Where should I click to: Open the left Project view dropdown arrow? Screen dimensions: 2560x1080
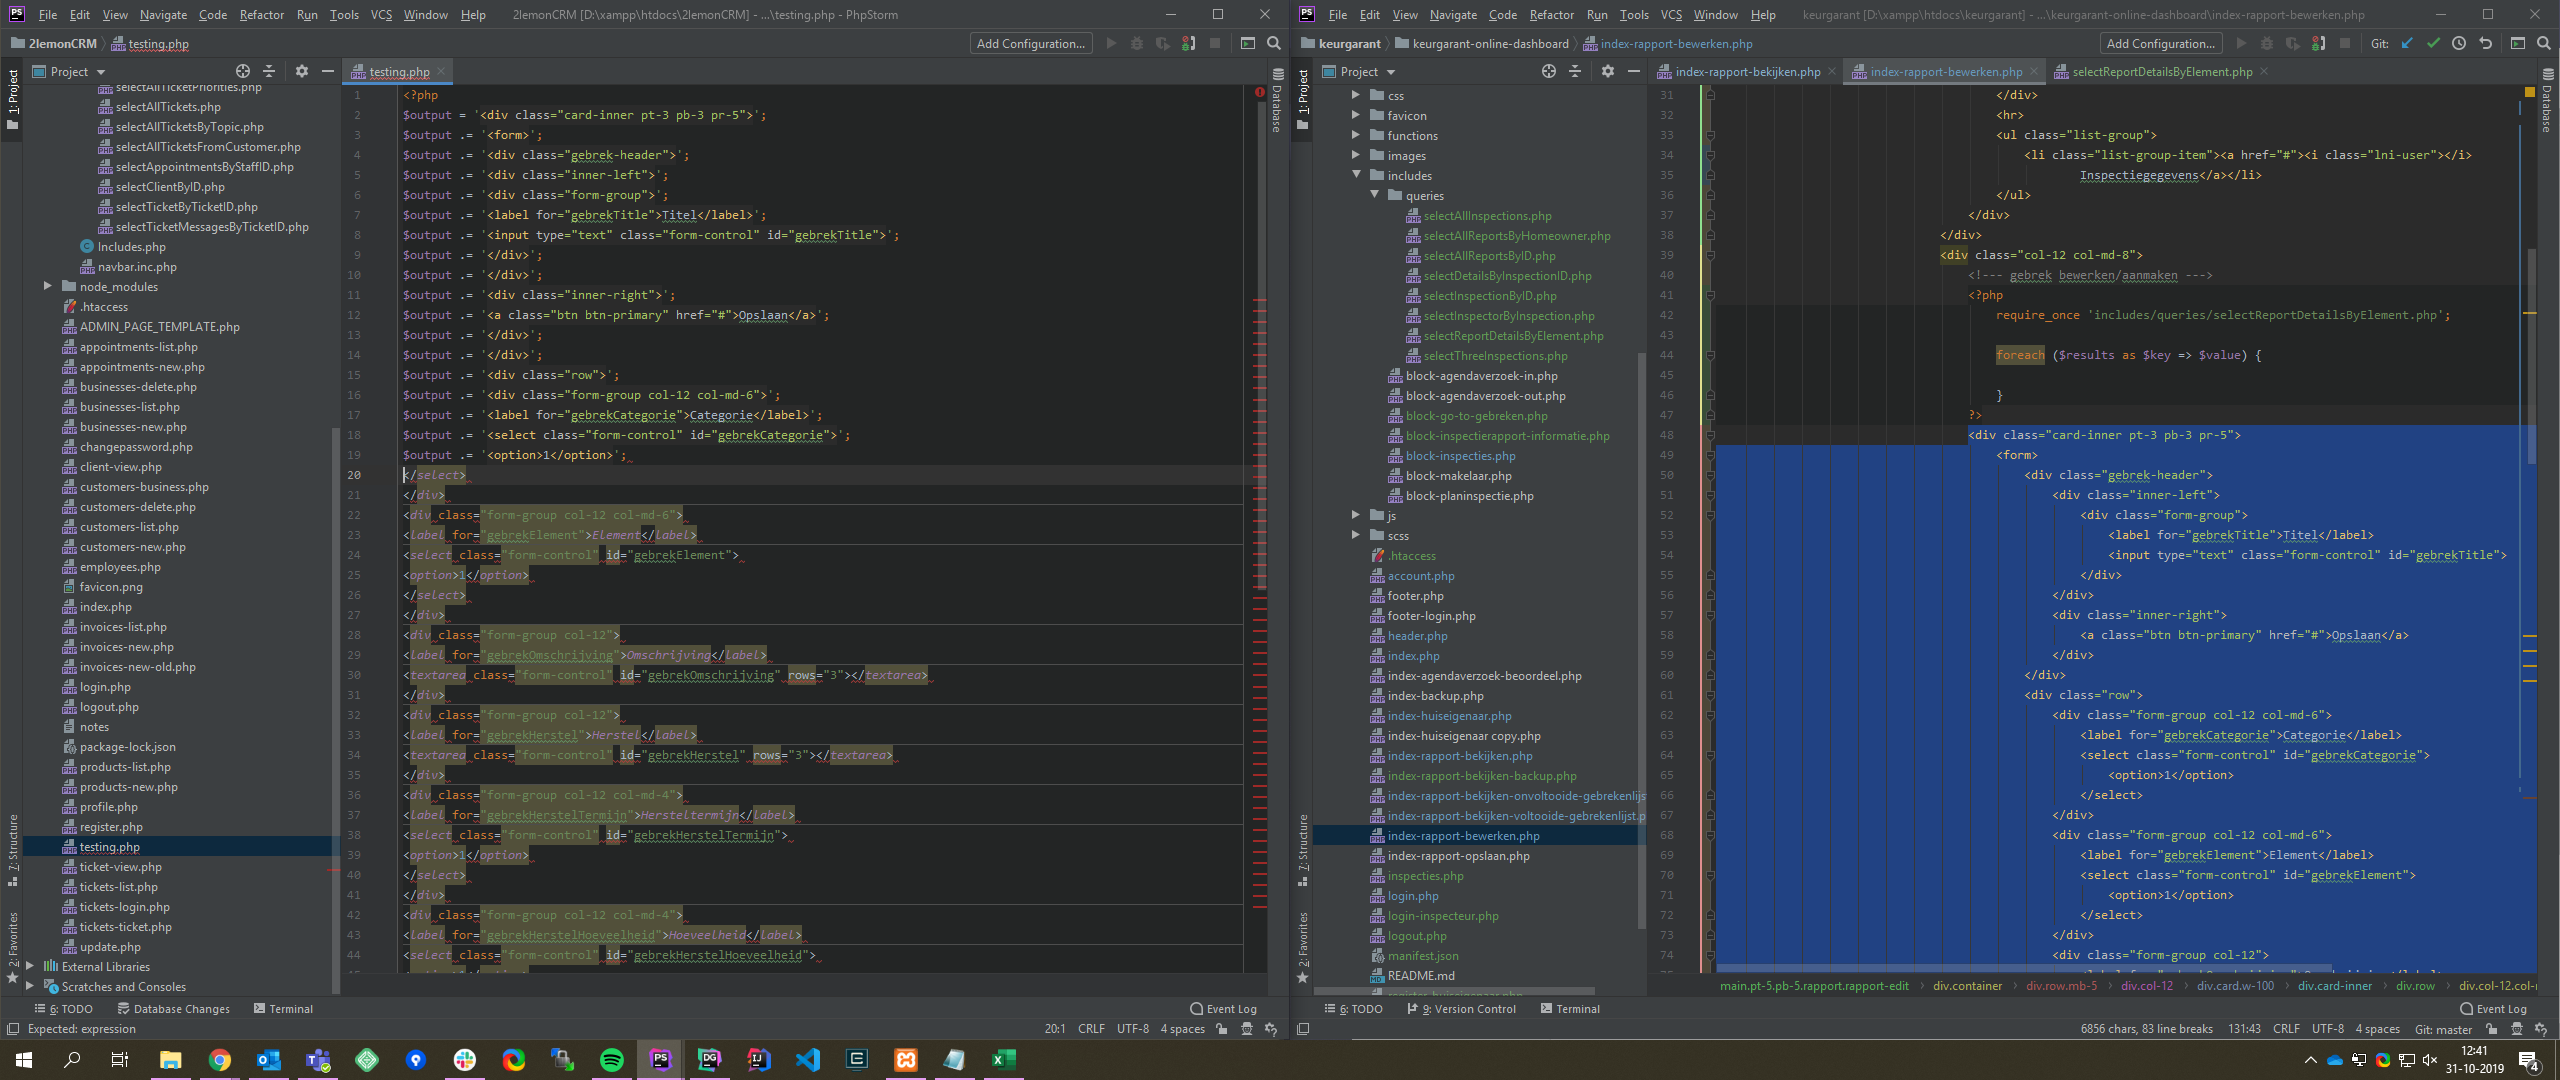pyautogui.click(x=100, y=72)
